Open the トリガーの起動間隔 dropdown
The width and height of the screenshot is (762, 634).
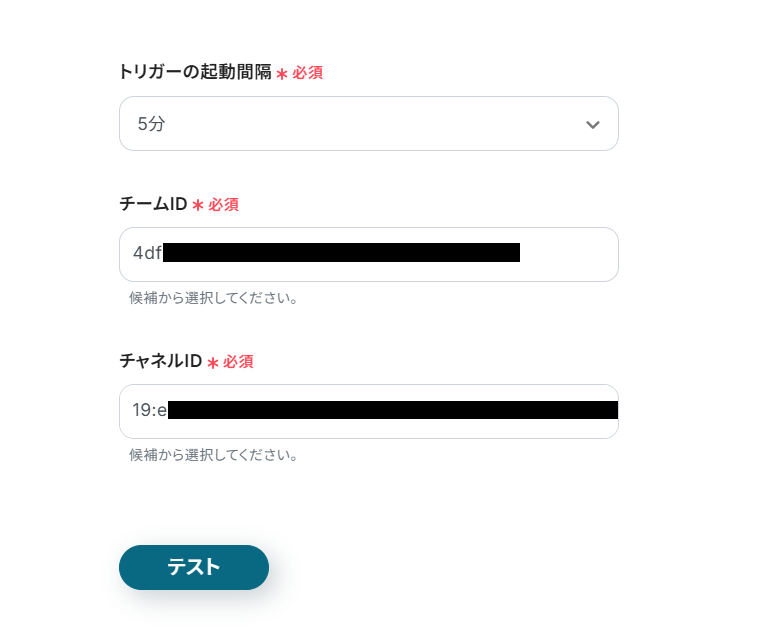tap(368, 124)
